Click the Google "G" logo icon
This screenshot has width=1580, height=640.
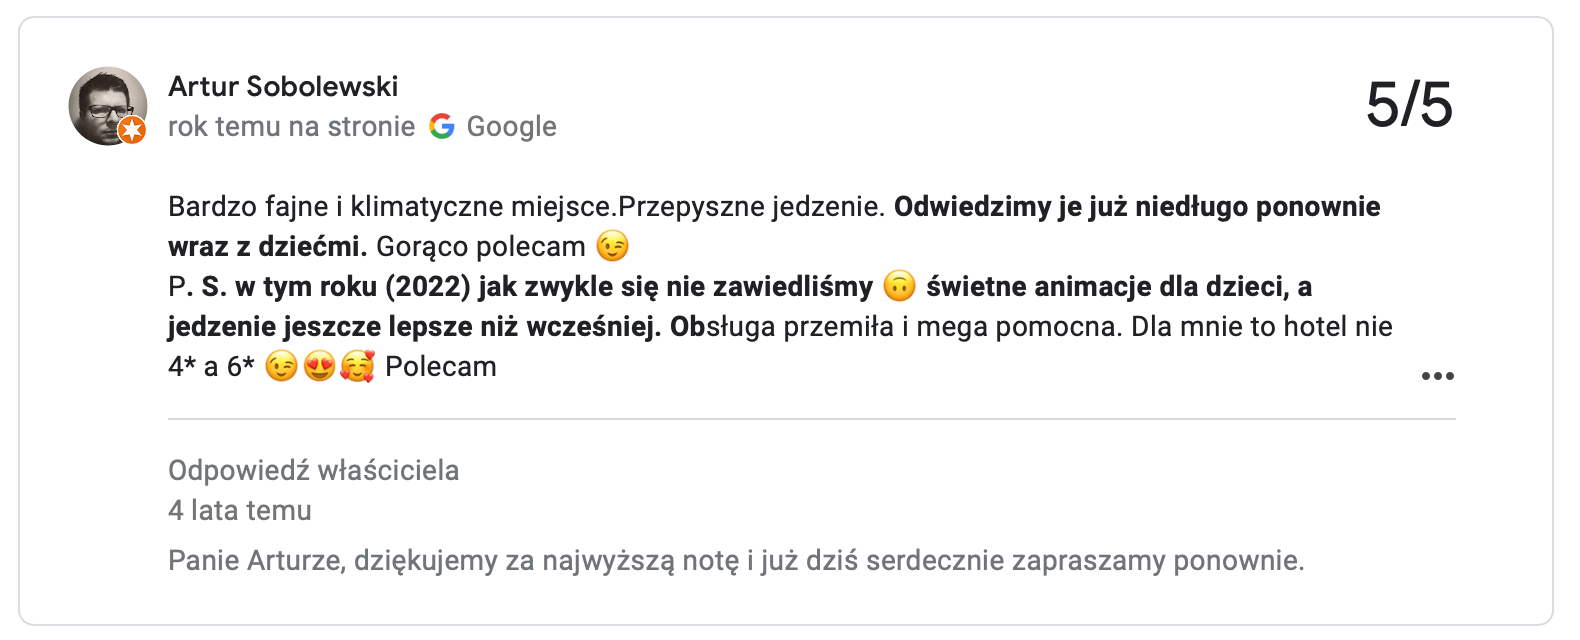coord(441,127)
